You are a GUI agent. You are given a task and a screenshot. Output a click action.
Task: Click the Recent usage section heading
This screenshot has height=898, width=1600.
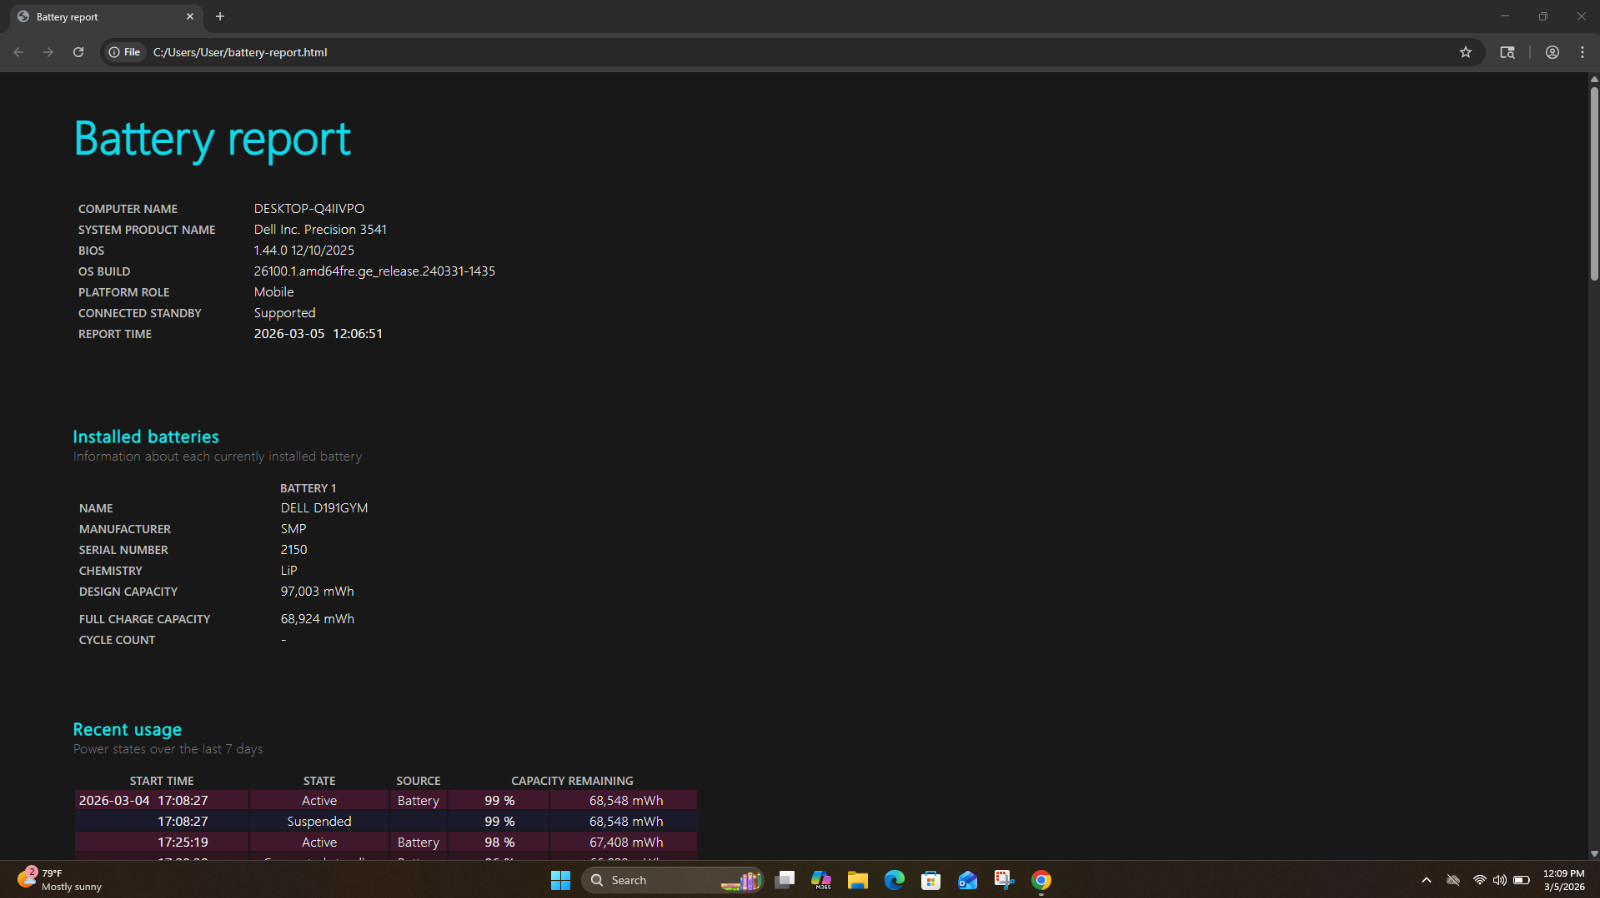coord(127,730)
